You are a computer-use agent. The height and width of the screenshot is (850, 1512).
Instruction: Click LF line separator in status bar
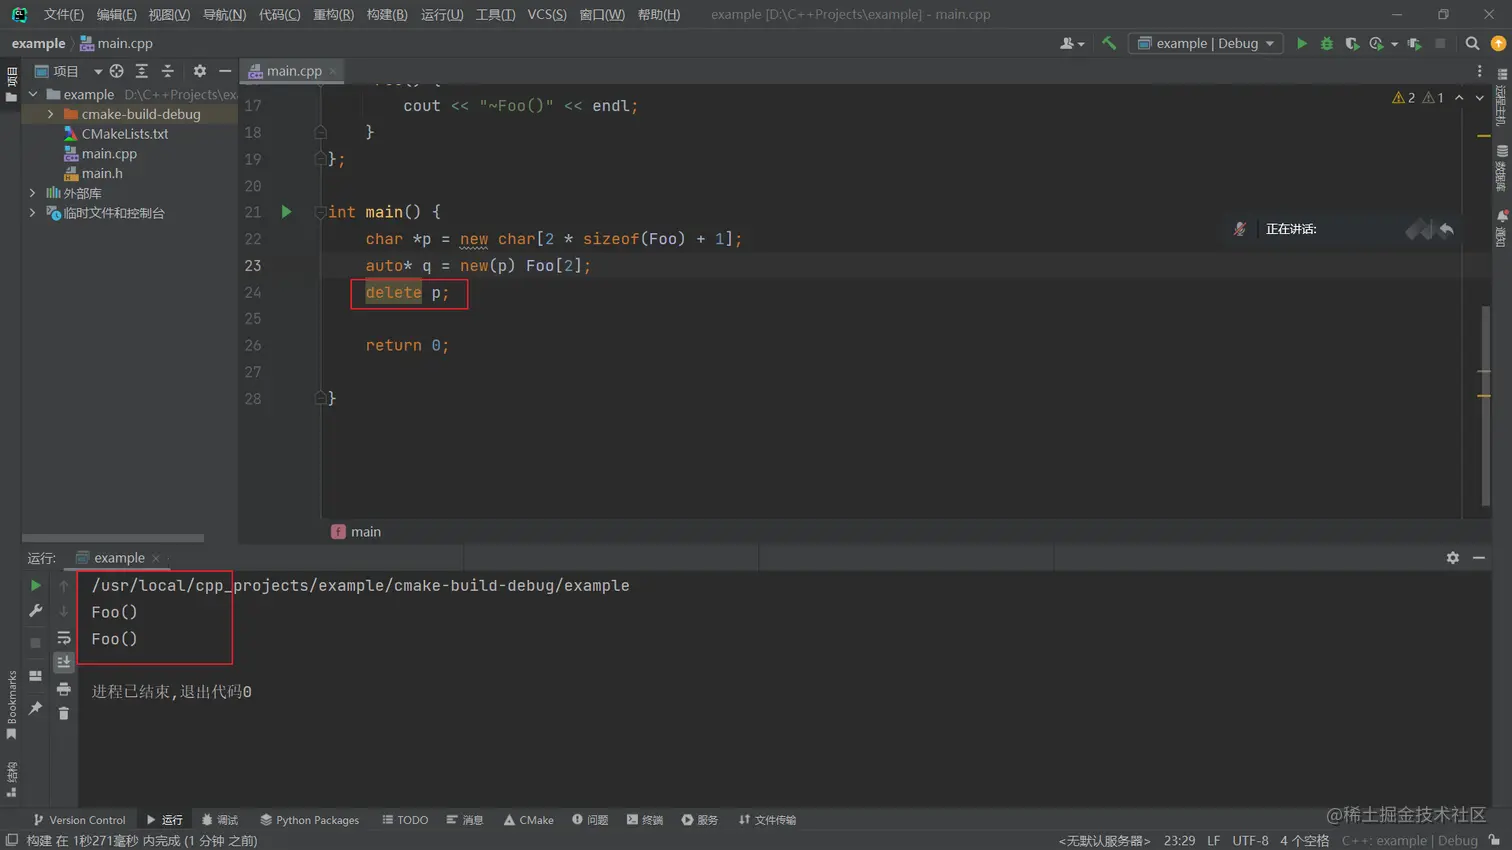pos(1213,841)
